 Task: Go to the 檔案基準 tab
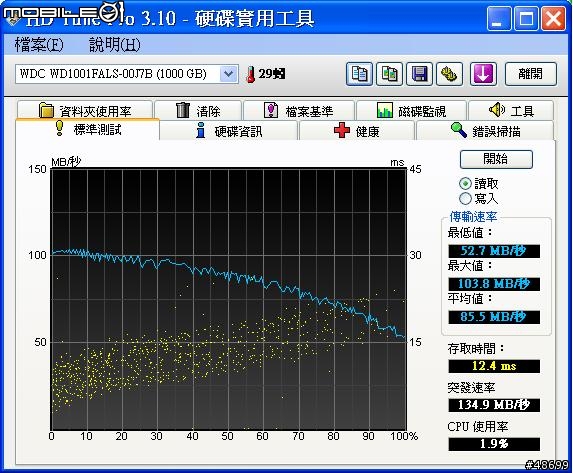click(299, 110)
